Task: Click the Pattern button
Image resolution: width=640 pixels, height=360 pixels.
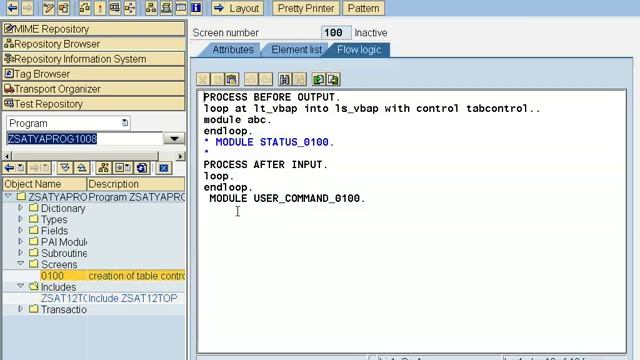Action: 363,8
